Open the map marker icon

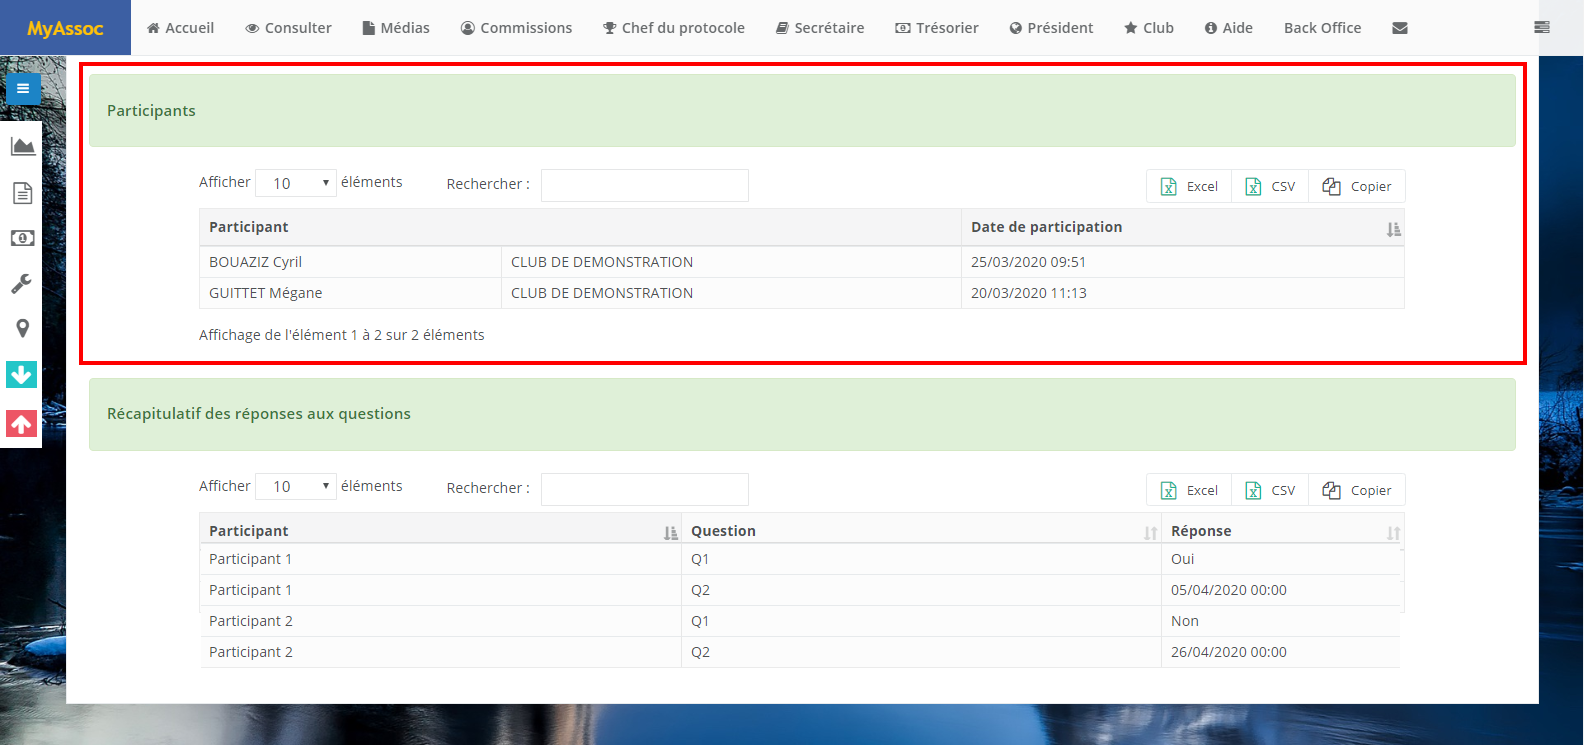point(22,329)
